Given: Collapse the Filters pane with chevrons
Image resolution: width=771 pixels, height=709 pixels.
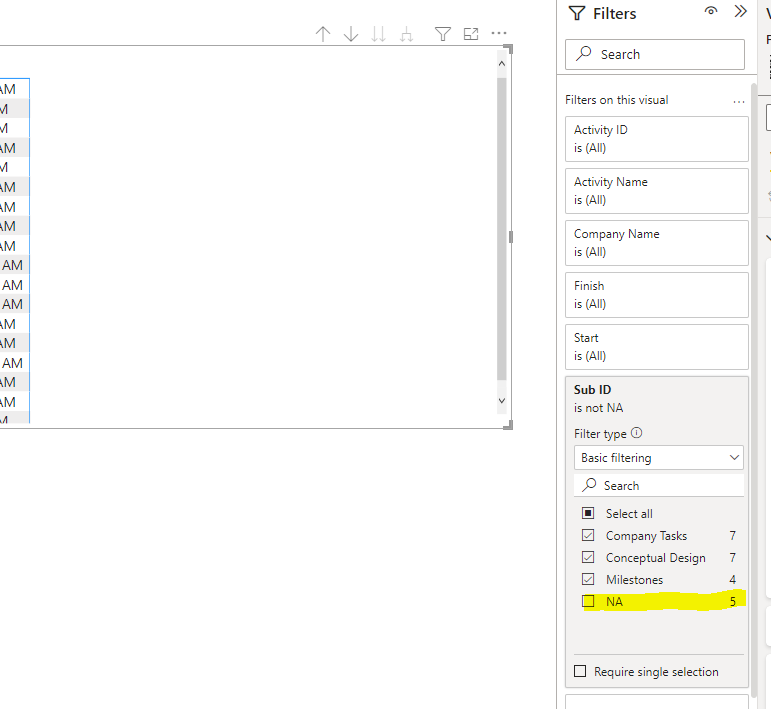Looking at the screenshot, I should click(x=740, y=12).
